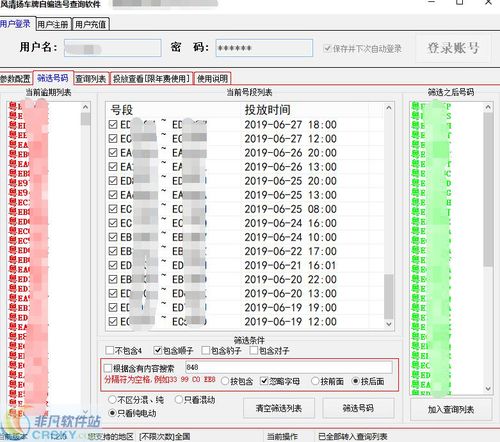500x442 pixels.
Task: Click the 筛选号码 button
Action: click(358, 408)
